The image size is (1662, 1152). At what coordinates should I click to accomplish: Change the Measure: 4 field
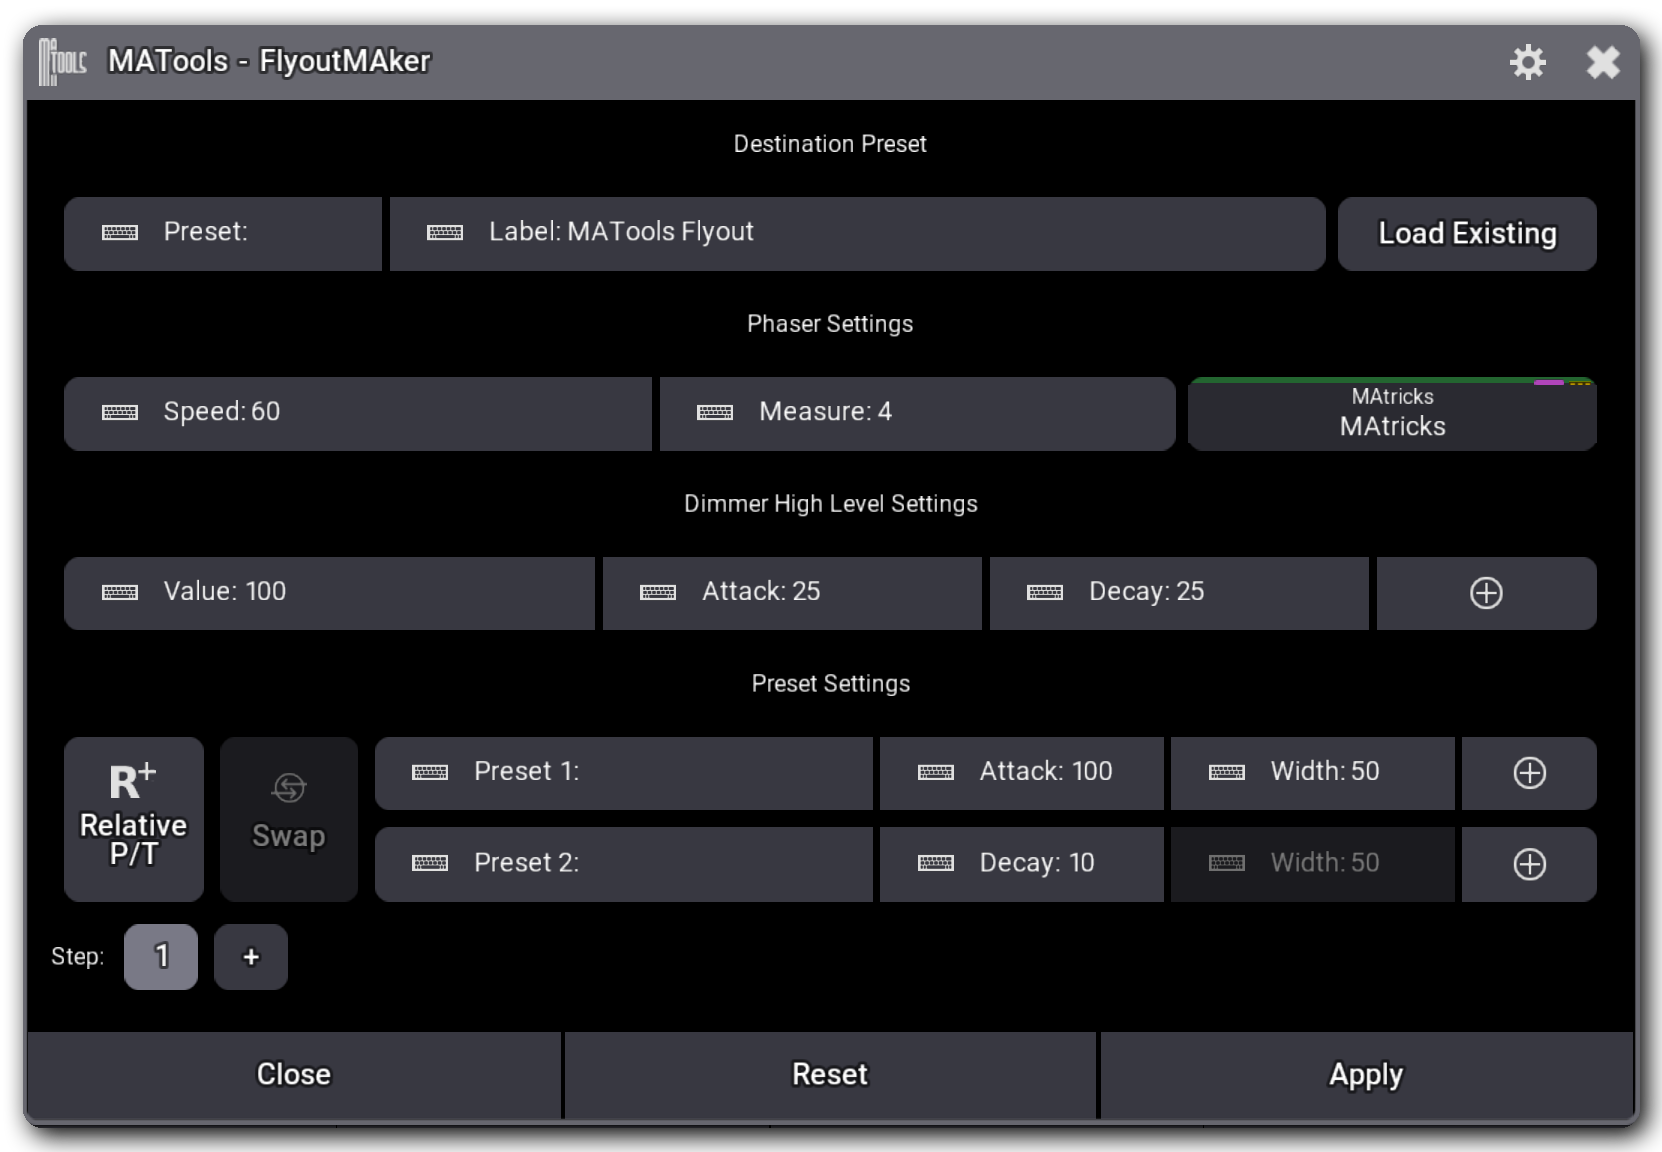(917, 413)
